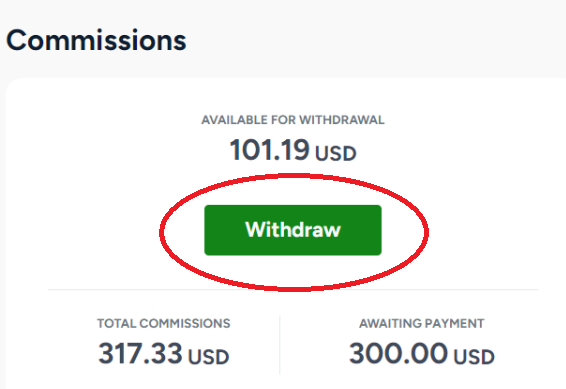
Task: Click the USD label beside 101.19
Action: click(x=336, y=153)
